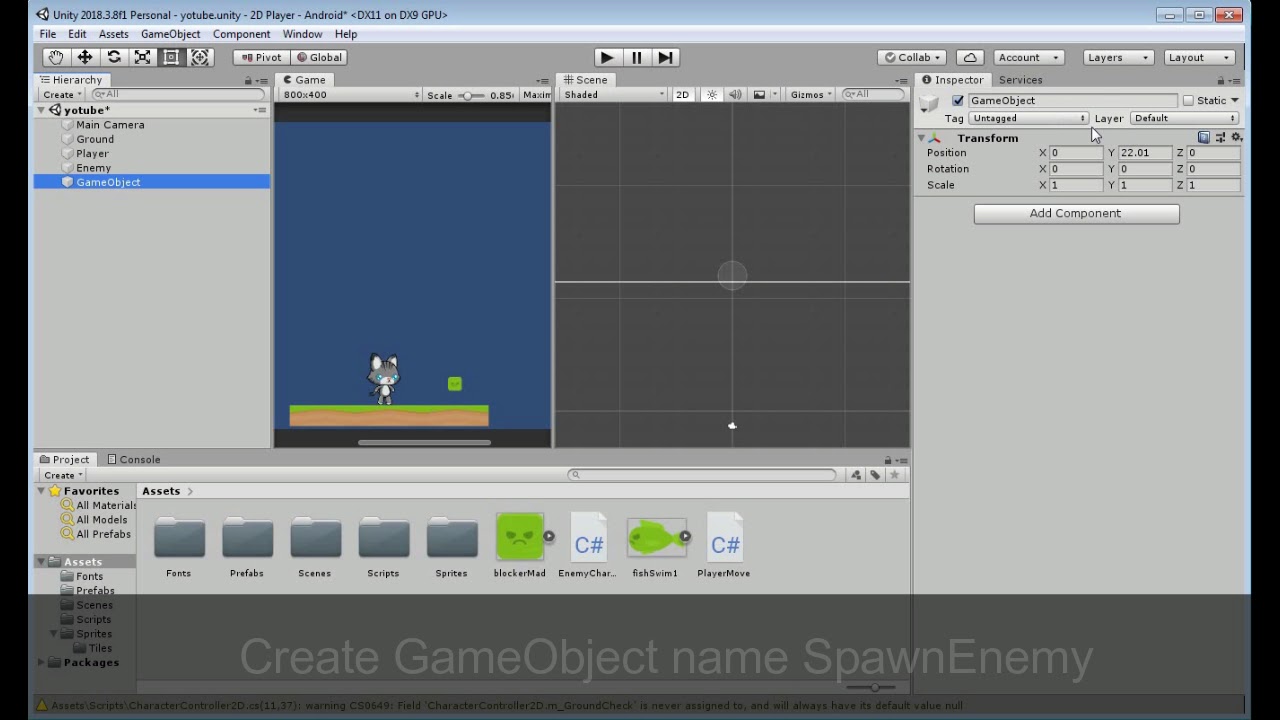Viewport: 1280px width, 720px height.
Task: Collapse the Favorites tree
Action: (x=41, y=491)
